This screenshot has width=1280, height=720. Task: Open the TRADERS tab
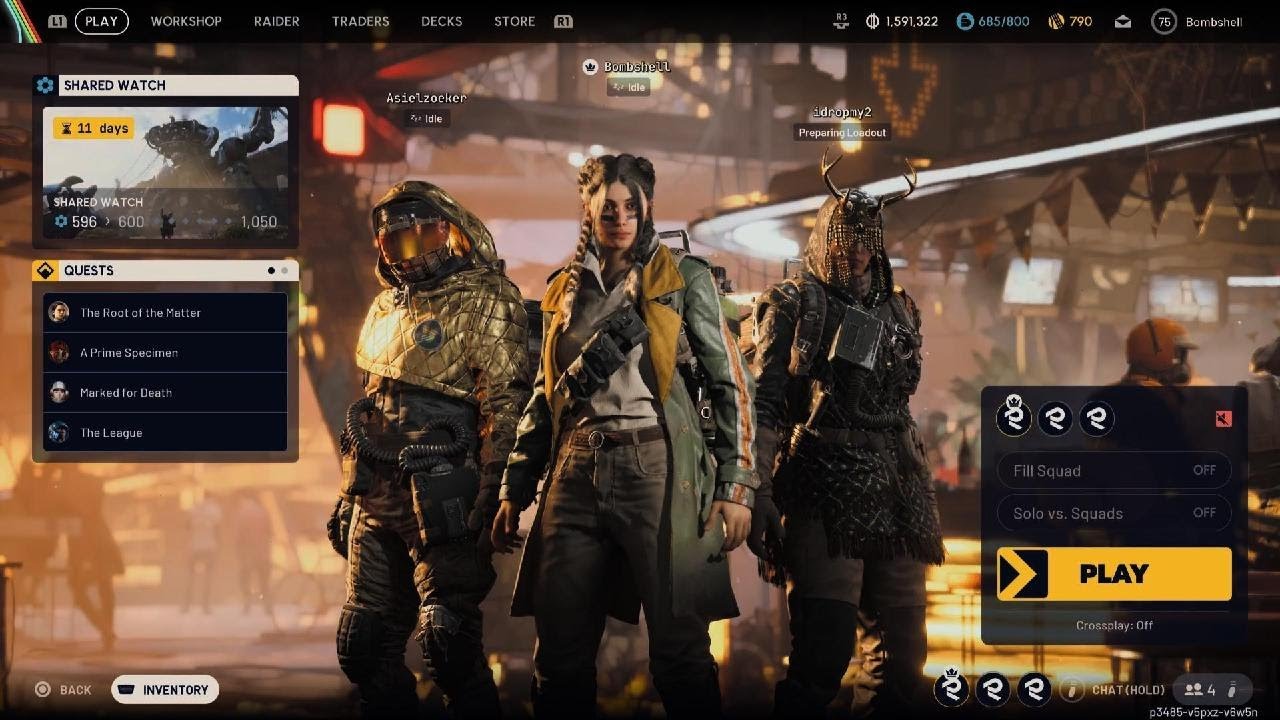[361, 21]
